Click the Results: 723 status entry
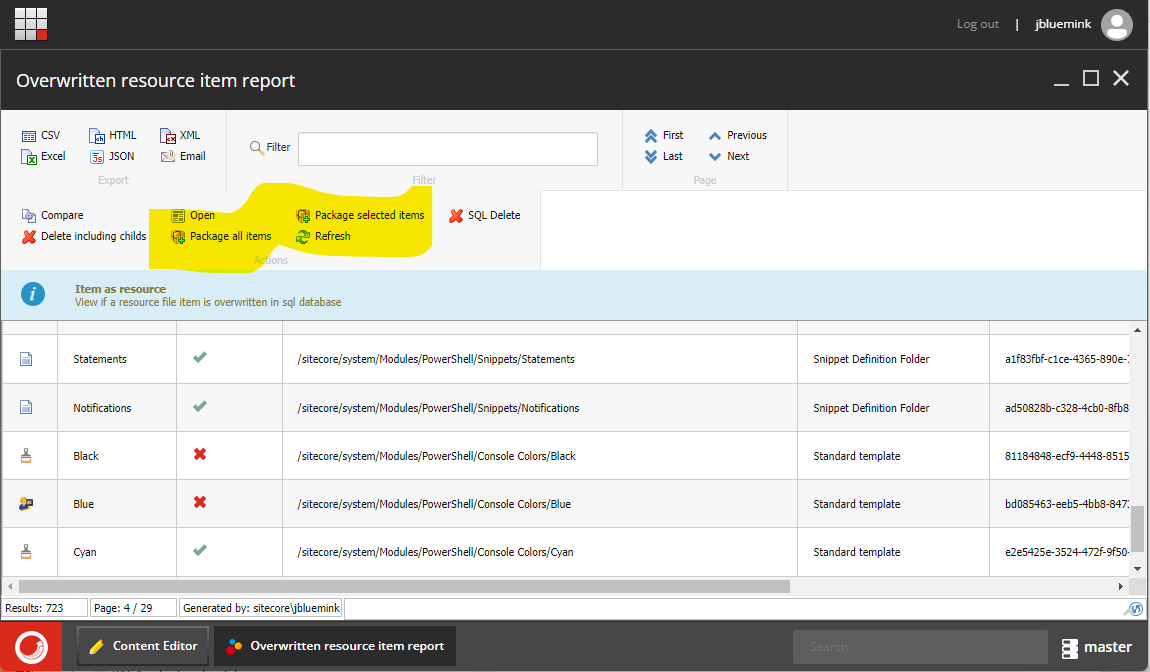Image resolution: width=1150 pixels, height=672 pixels. (x=45, y=608)
